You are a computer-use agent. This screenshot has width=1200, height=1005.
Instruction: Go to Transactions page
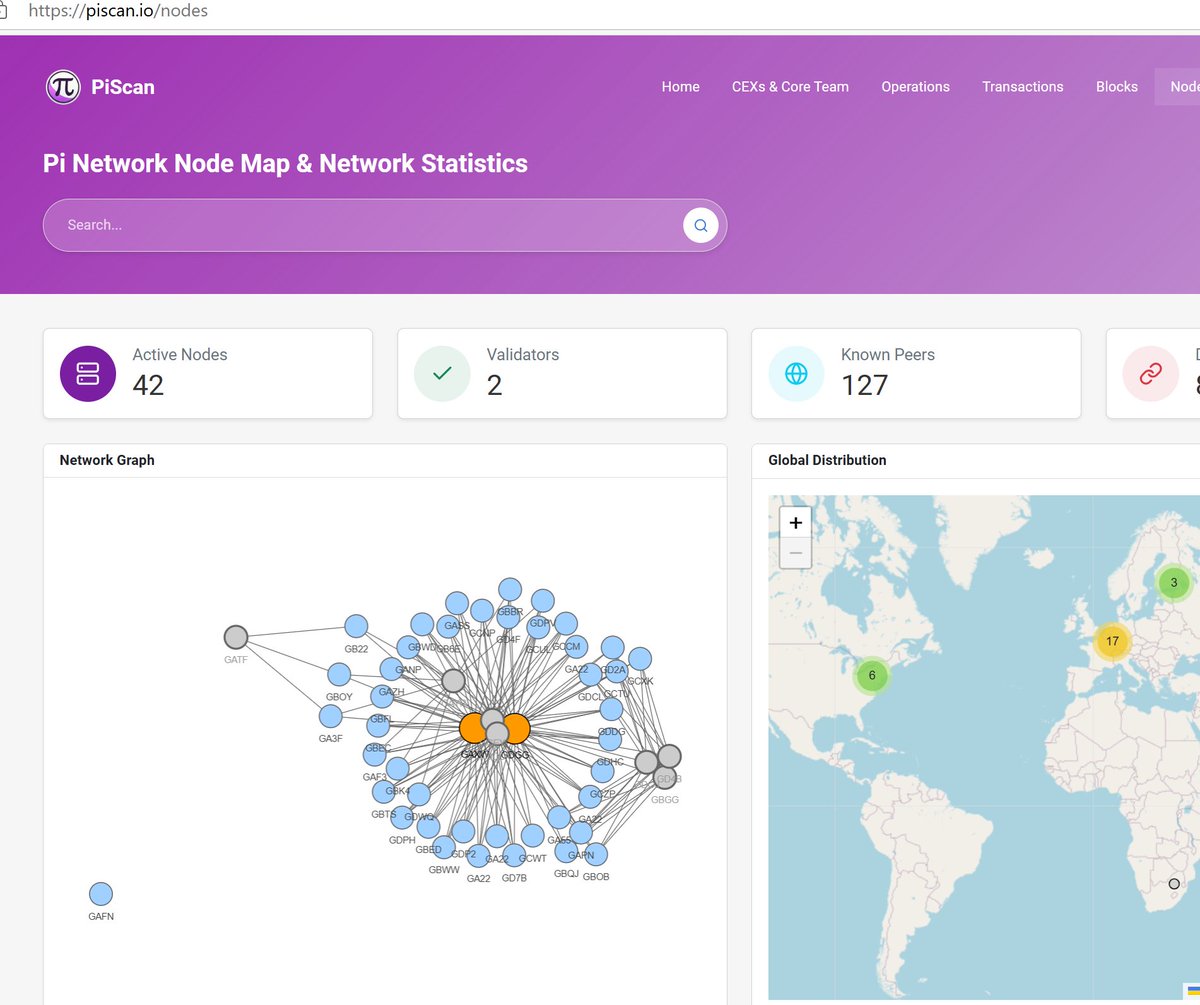coord(1023,87)
